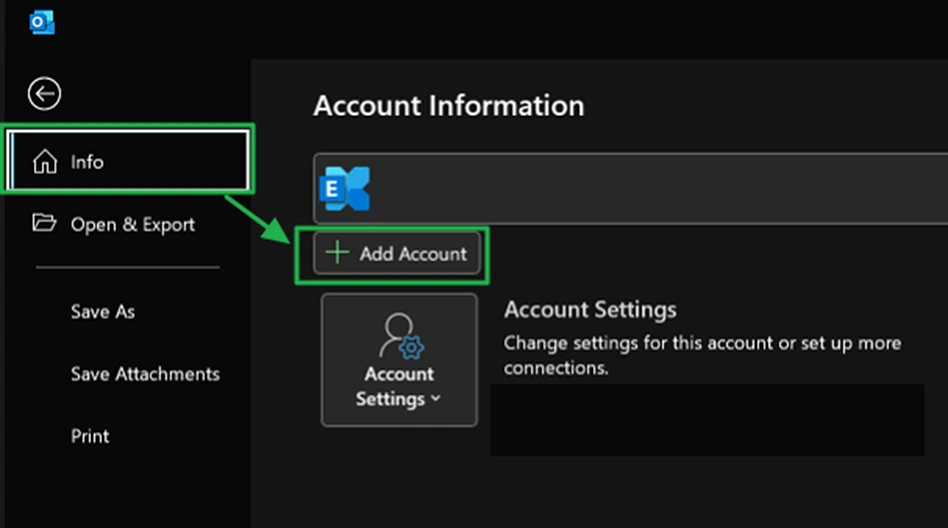The image size is (948, 528).
Task: Click the plus icon on Add Account
Action: click(338, 253)
